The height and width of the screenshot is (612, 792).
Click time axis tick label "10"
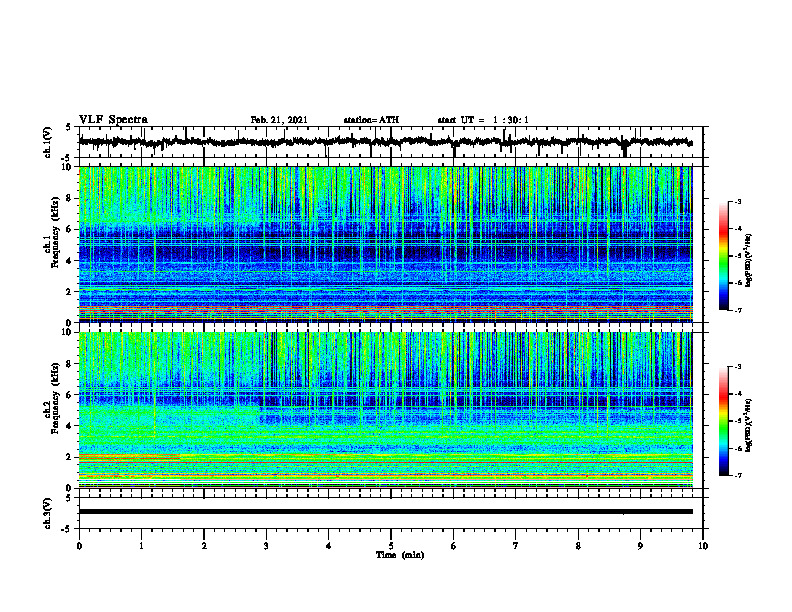click(703, 546)
